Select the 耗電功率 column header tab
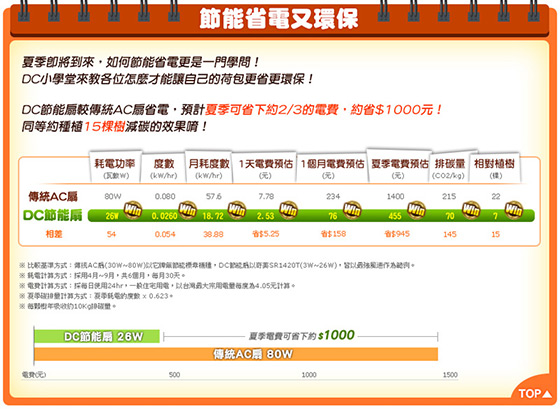 pos(115,168)
